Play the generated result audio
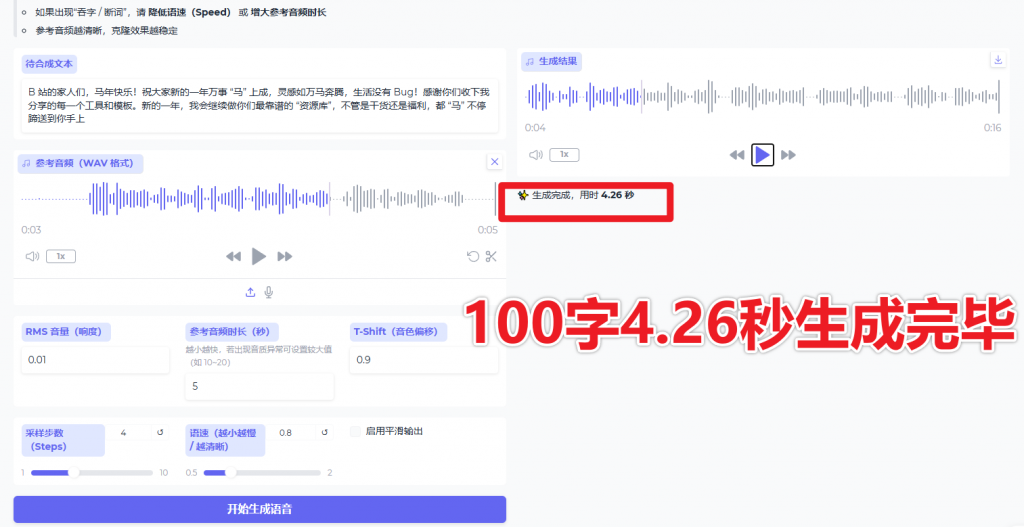 pyautogui.click(x=762, y=155)
